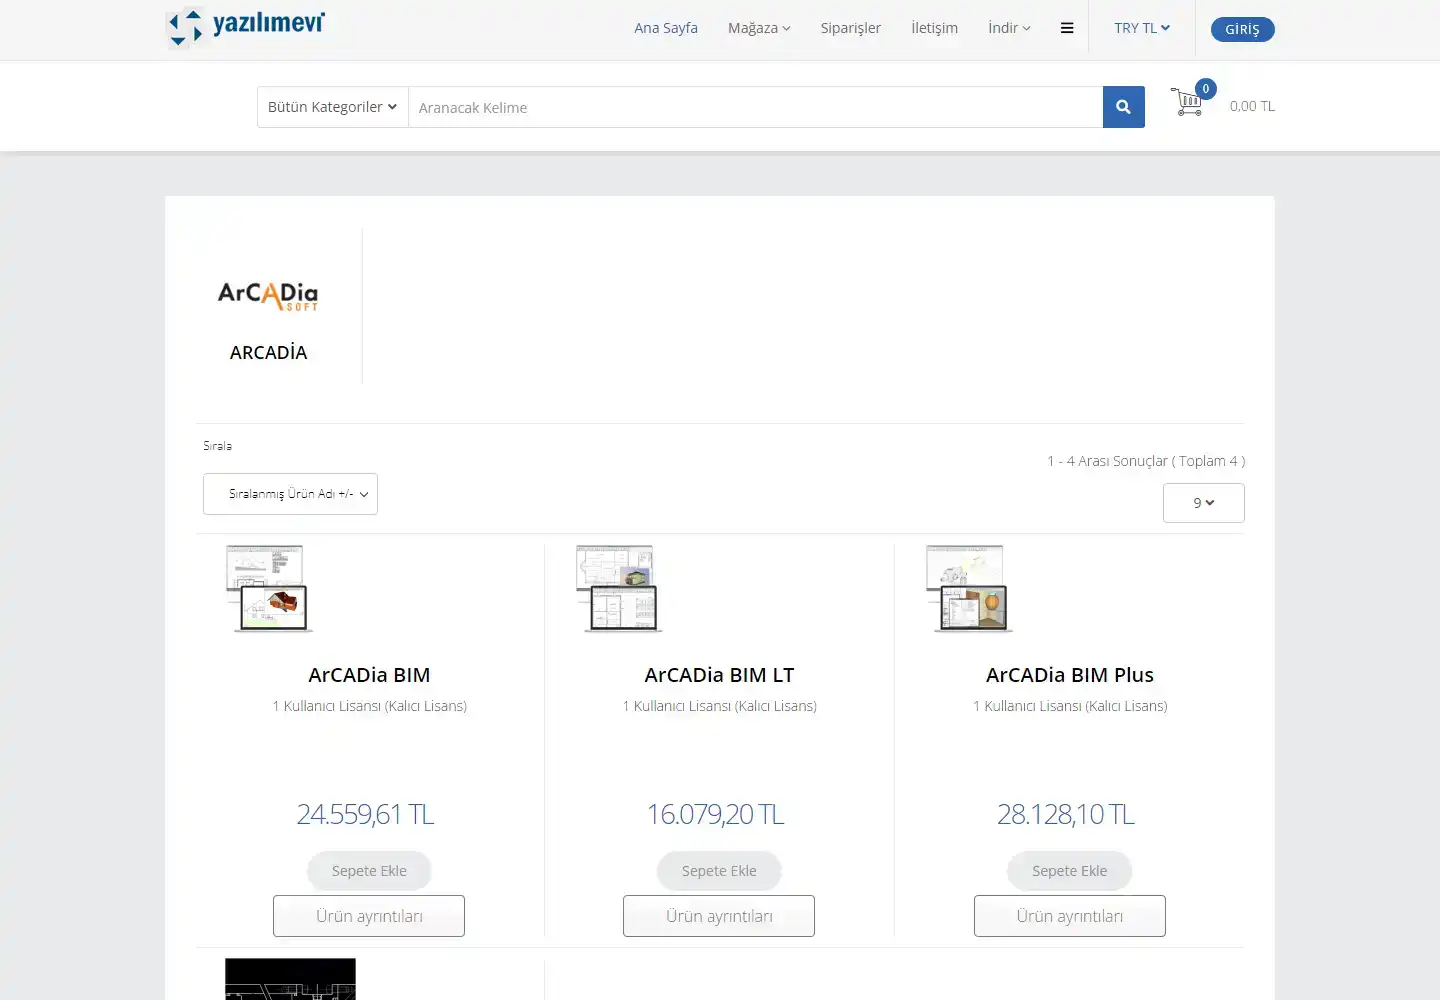The width and height of the screenshot is (1440, 1000).
Task: Open the ArCADia BIM title link
Action: click(369, 675)
